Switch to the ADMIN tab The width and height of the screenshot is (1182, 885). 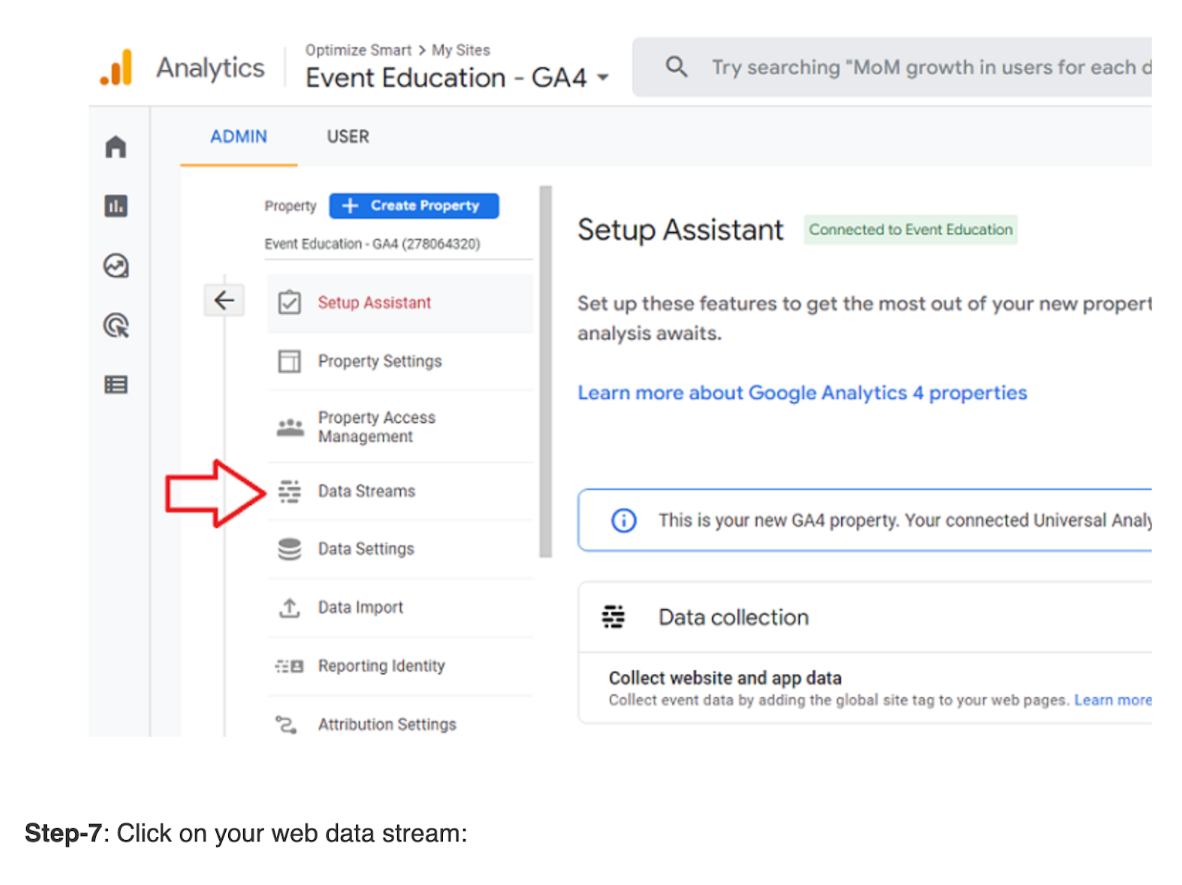(x=238, y=137)
